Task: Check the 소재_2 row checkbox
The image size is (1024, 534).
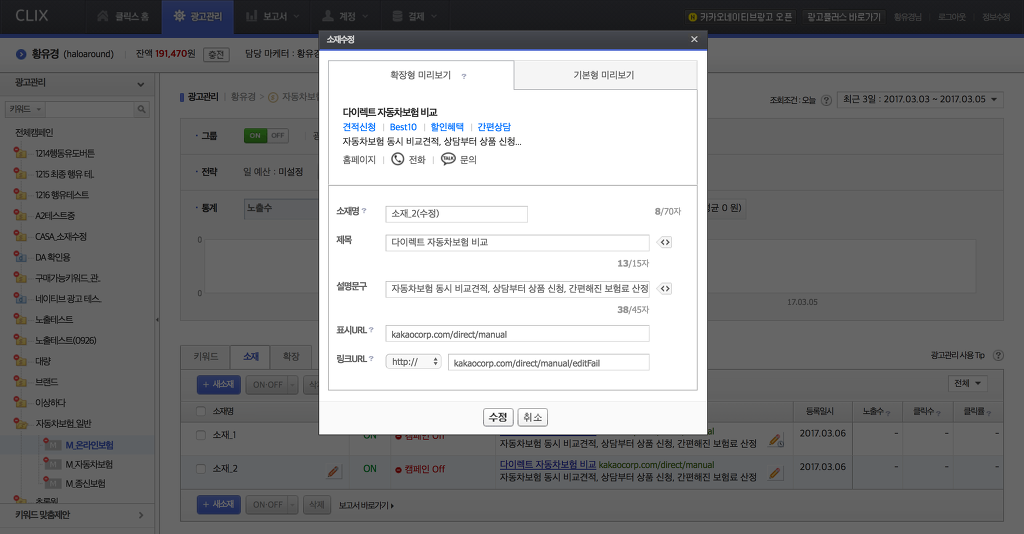Action: pos(201,469)
